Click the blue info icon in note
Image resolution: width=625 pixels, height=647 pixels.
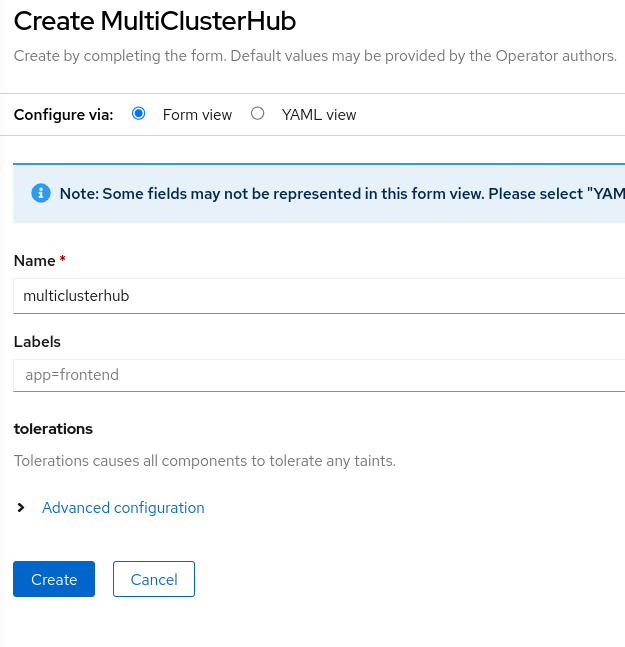click(41, 193)
